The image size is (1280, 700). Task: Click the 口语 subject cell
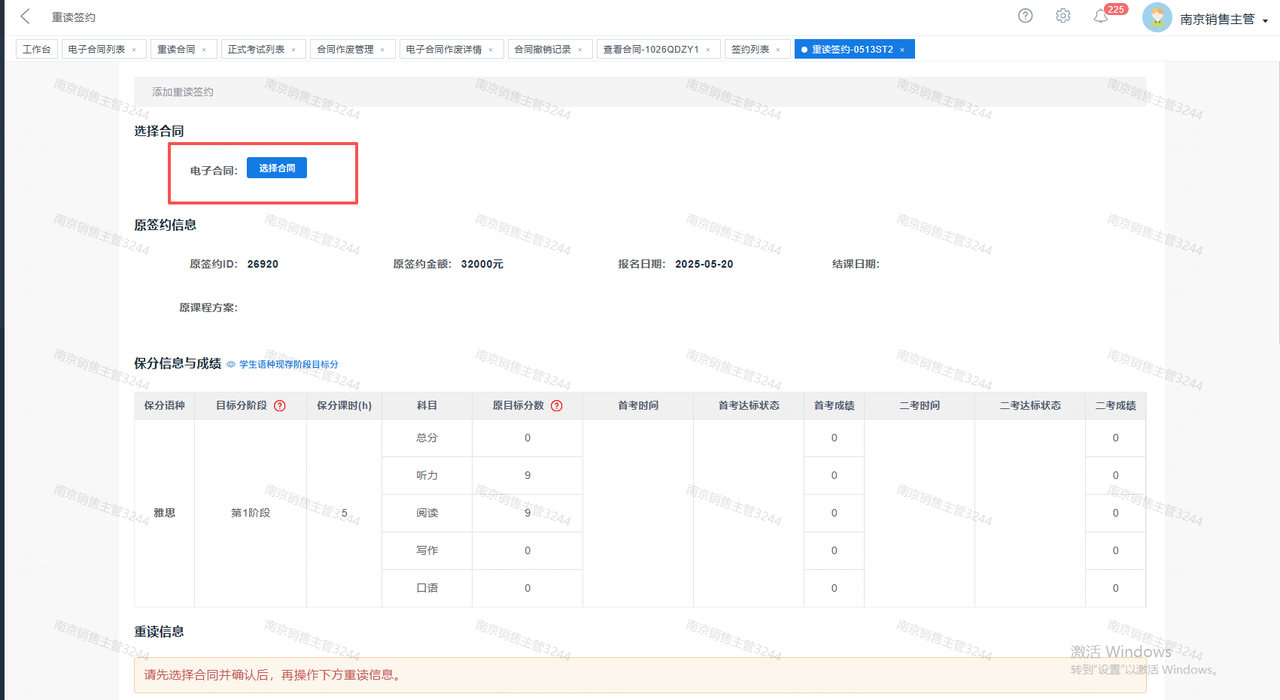(x=427, y=588)
